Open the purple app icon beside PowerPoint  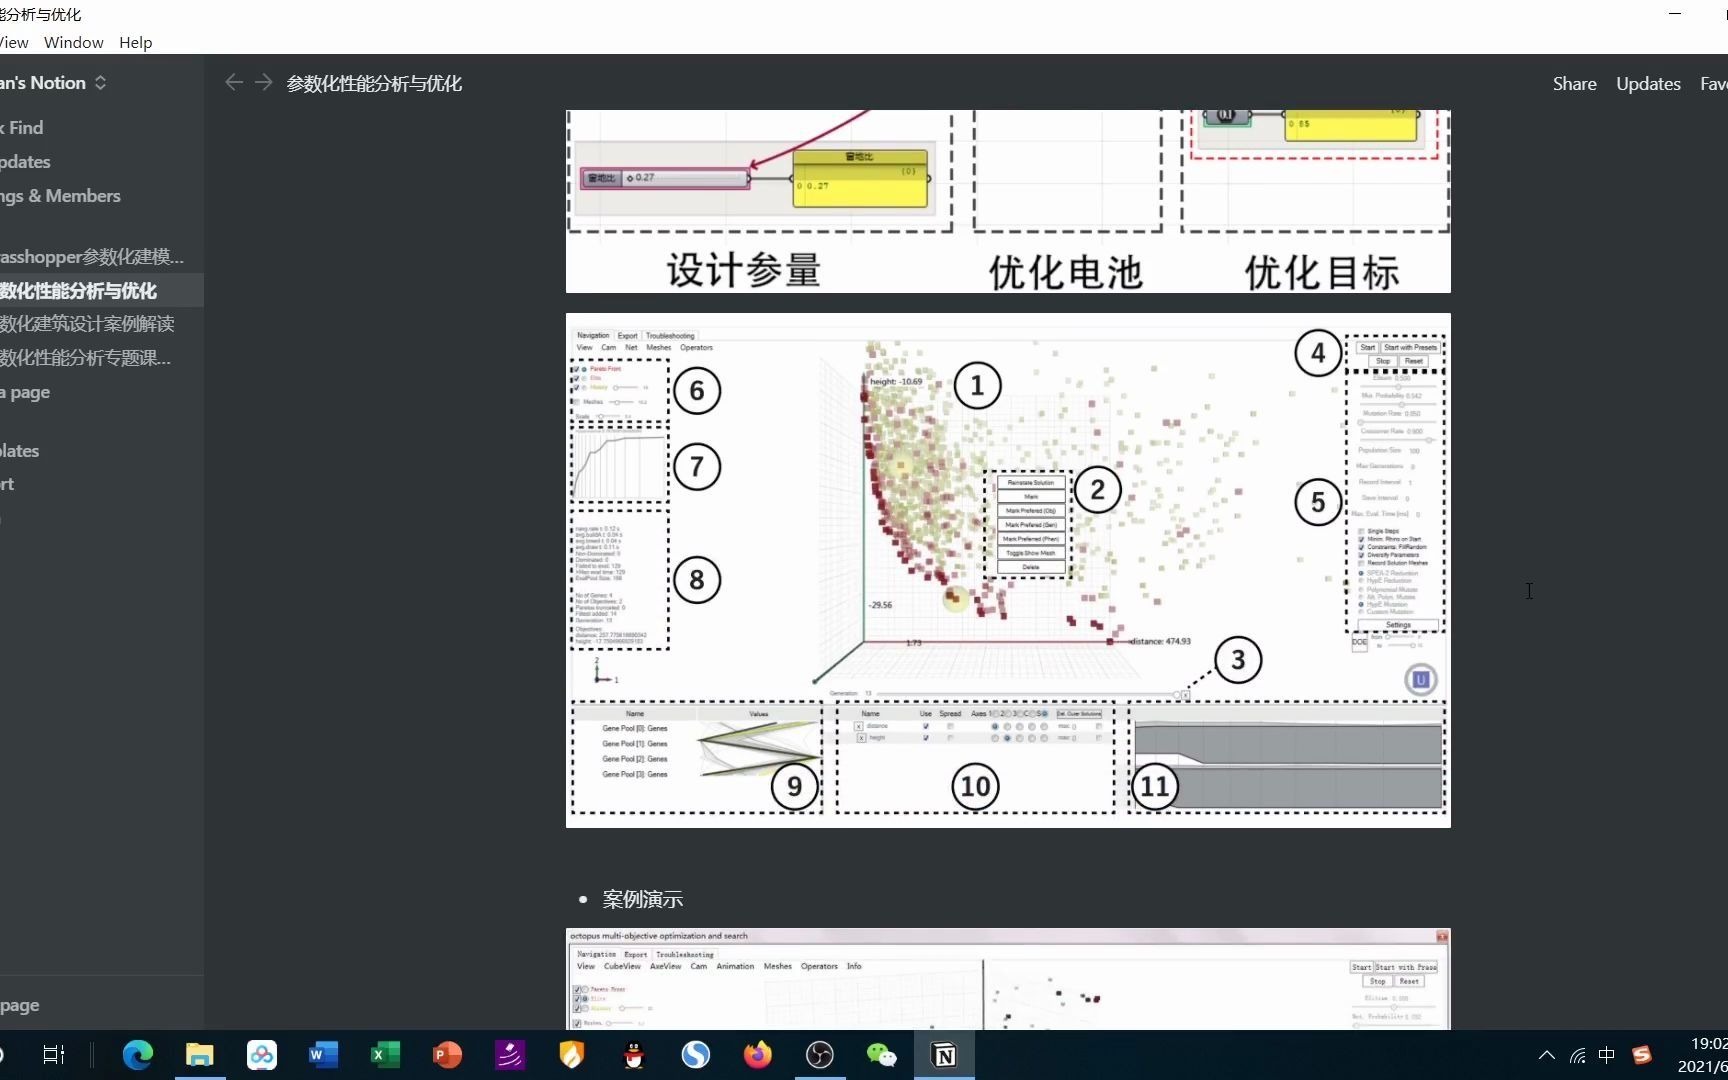click(510, 1055)
